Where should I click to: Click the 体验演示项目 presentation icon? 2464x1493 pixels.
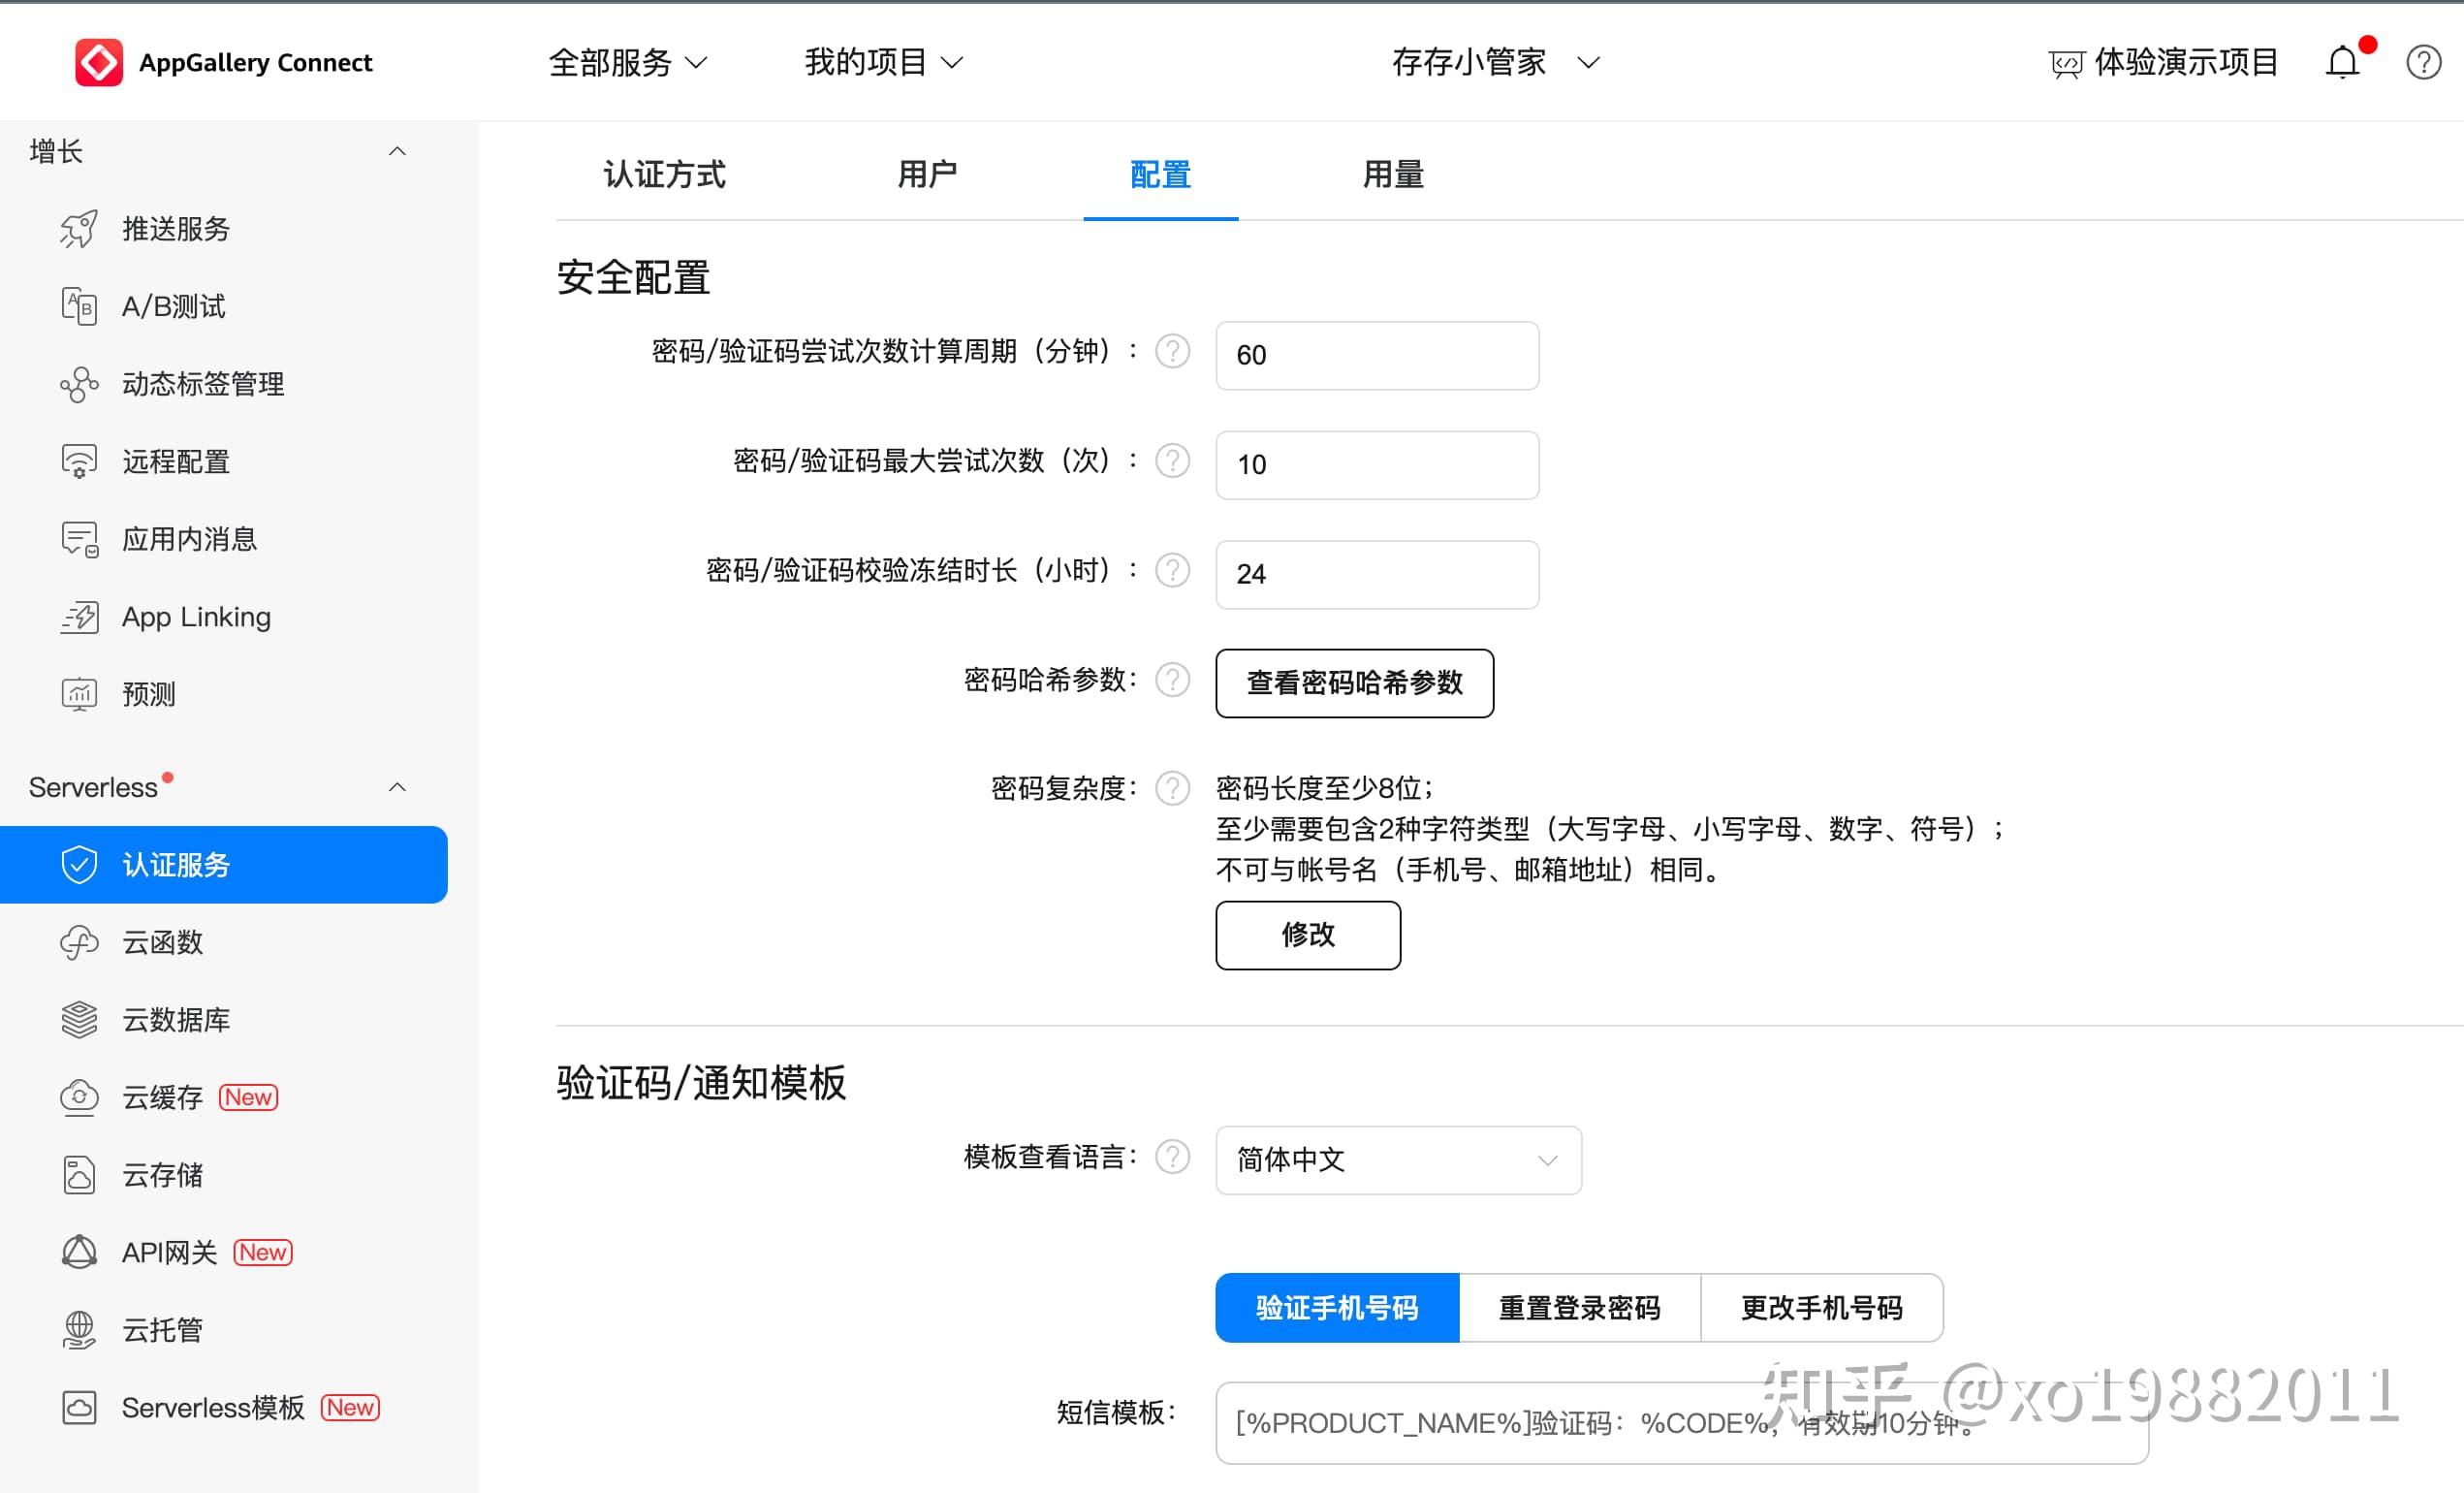pos(2066,64)
